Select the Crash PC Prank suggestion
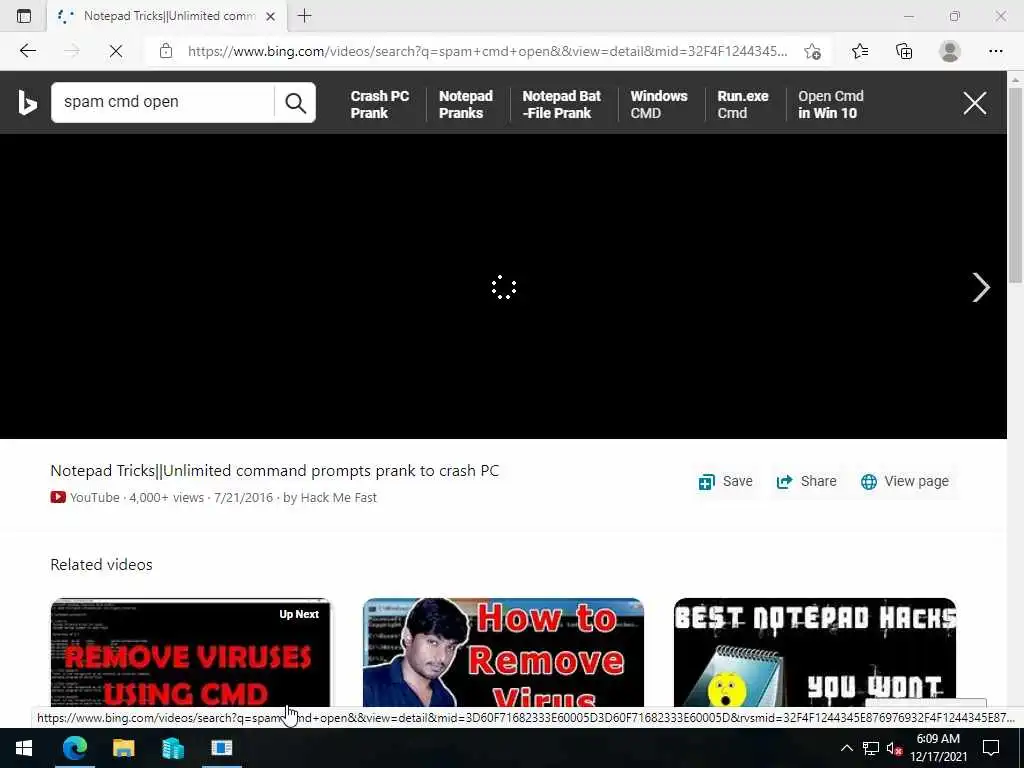The width and height of the screenshot is (1024, 768). click(x=379, y=104)
